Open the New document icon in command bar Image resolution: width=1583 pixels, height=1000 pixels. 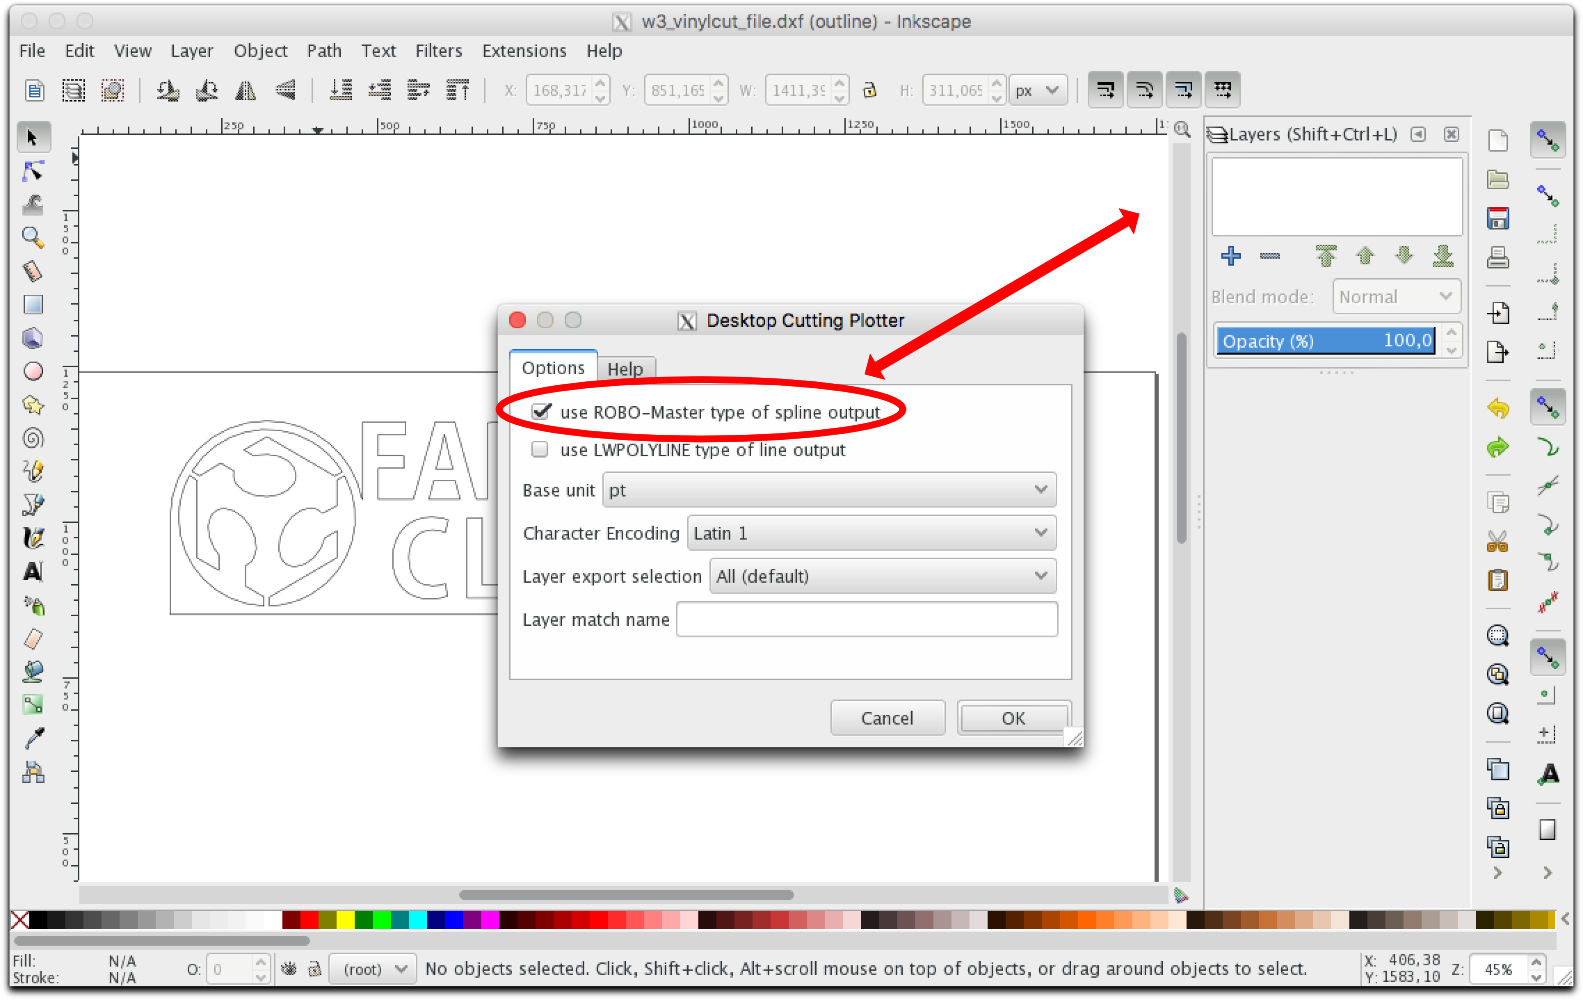(1498, 141)
